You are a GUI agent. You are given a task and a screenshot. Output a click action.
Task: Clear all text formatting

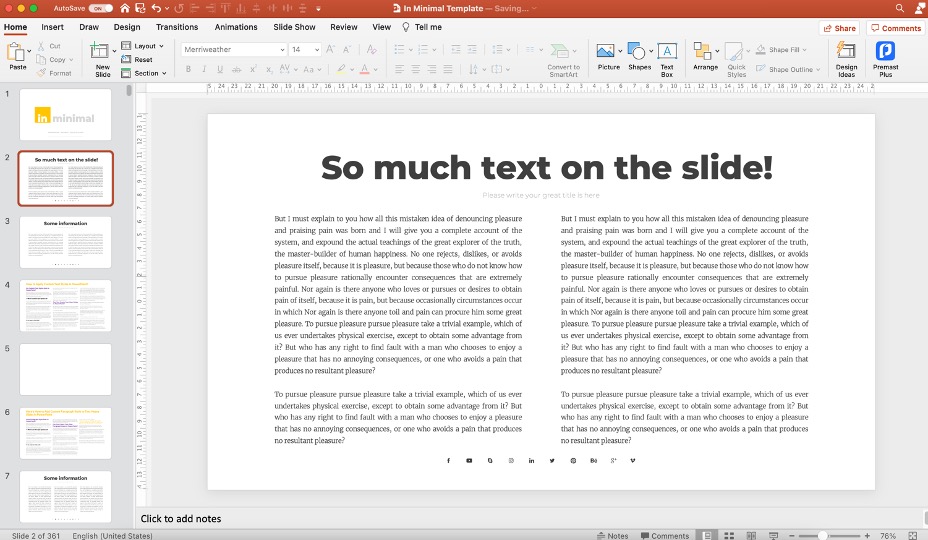click(372, 49)
